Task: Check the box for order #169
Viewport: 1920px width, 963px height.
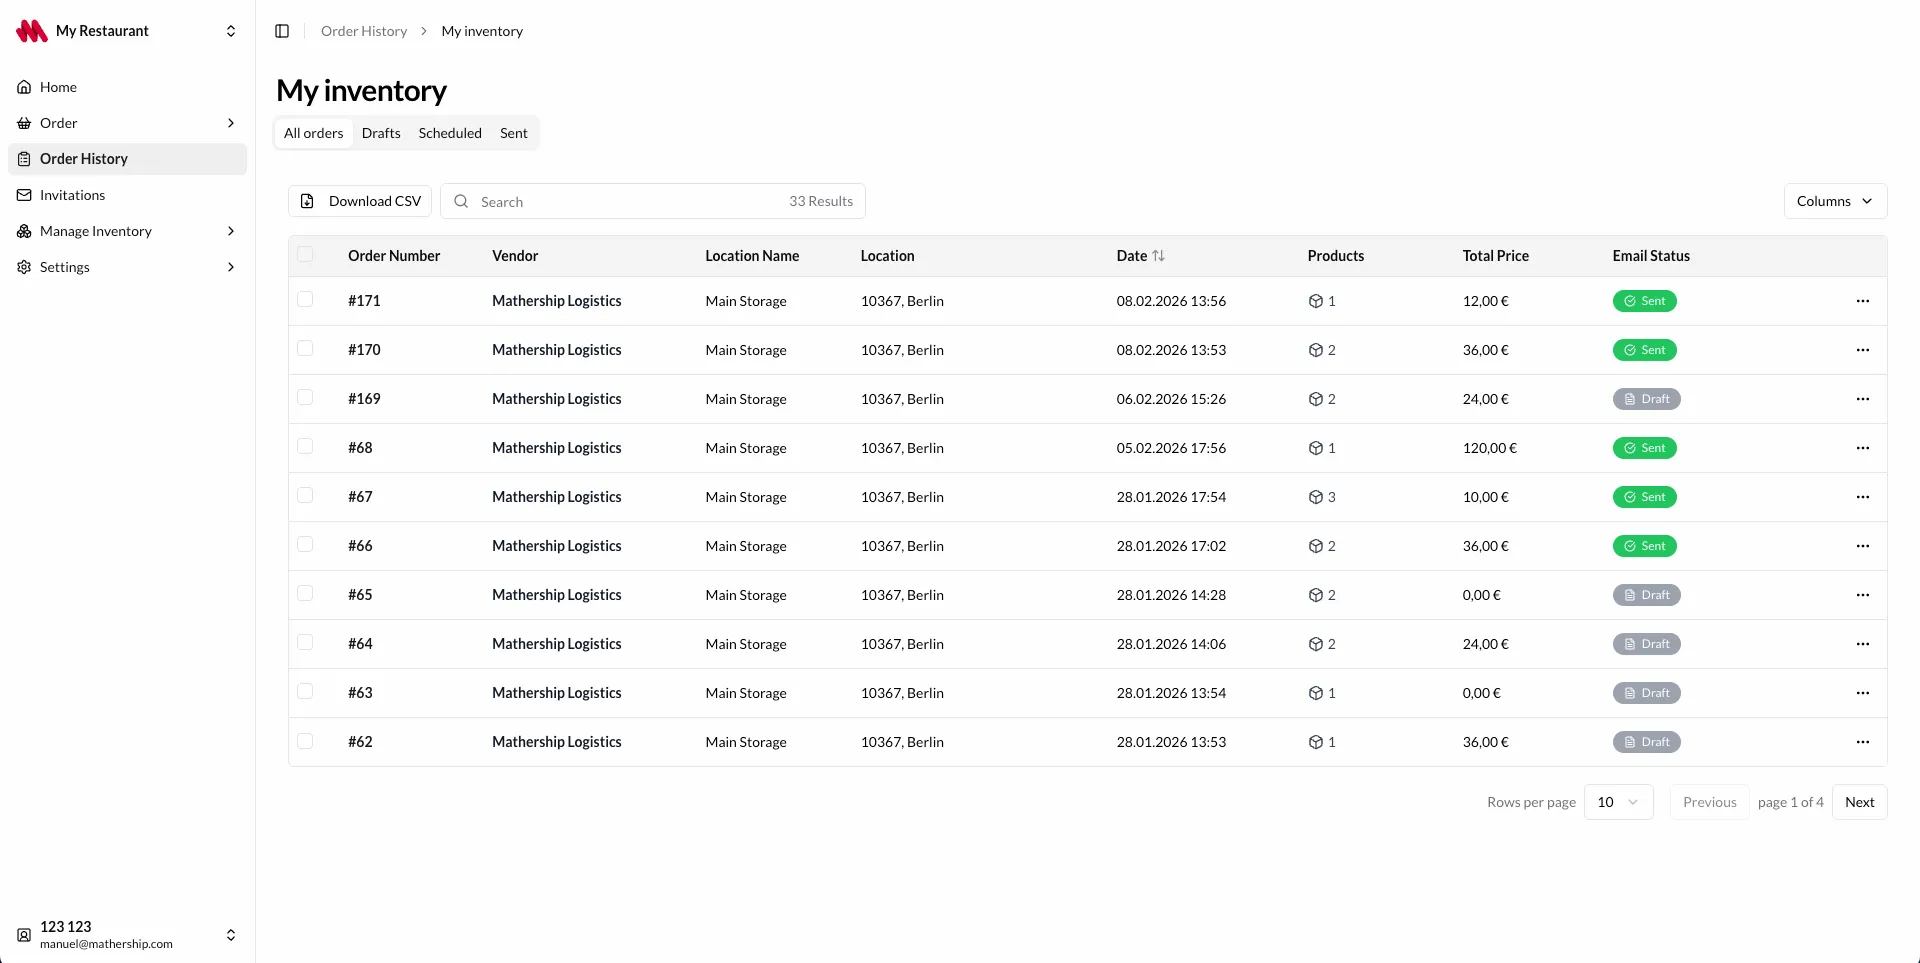Action: (x=305, y=398)
